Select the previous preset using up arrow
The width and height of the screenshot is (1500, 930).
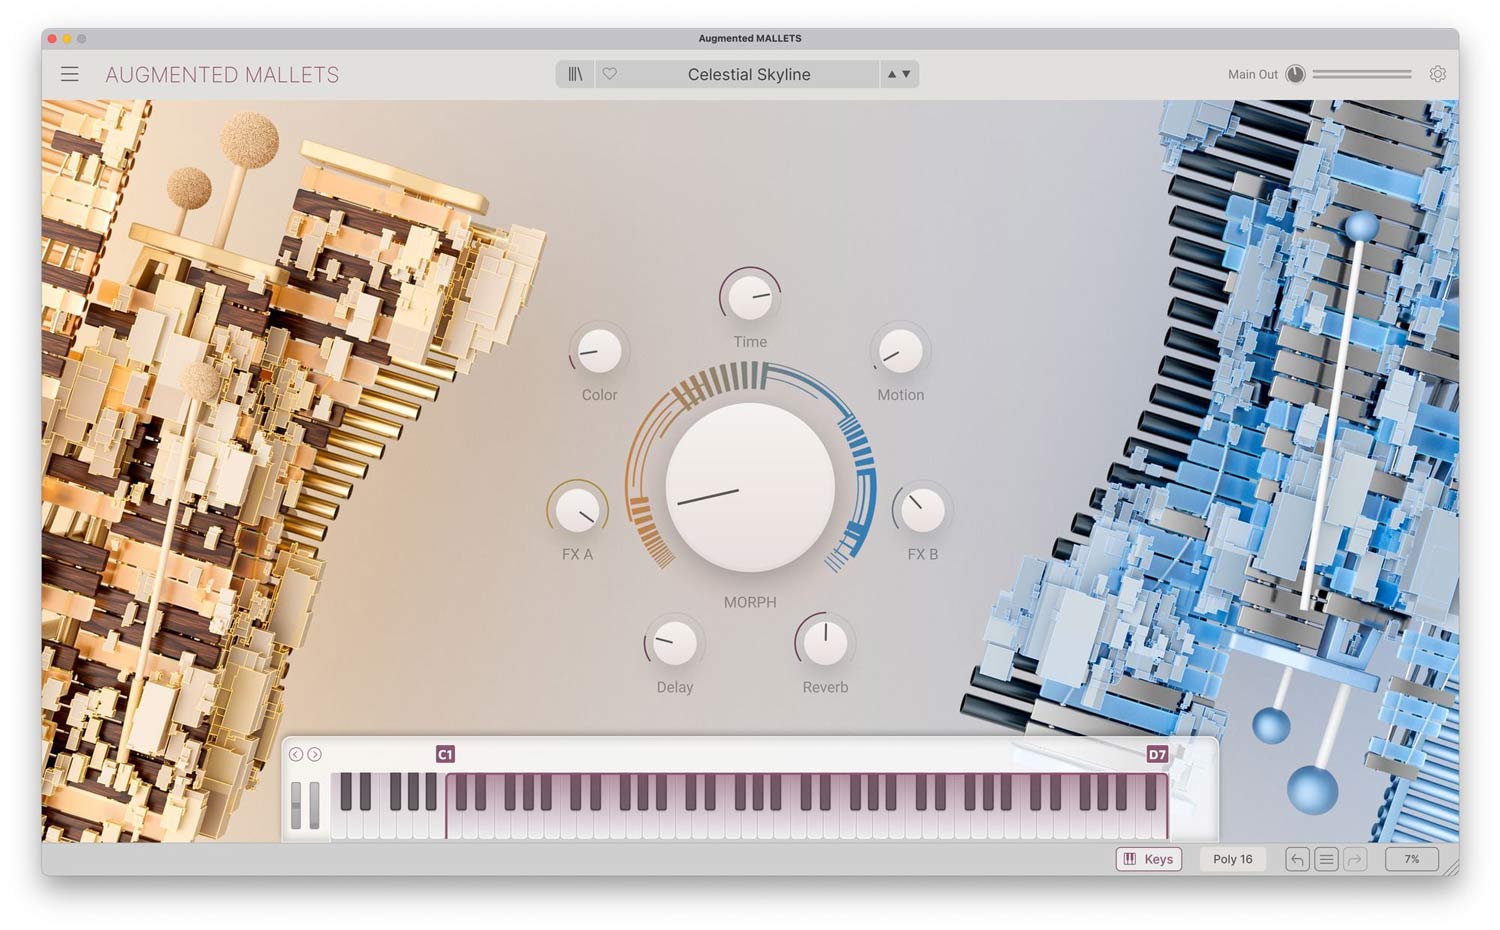pyautogui.click(x=892, y=74)
